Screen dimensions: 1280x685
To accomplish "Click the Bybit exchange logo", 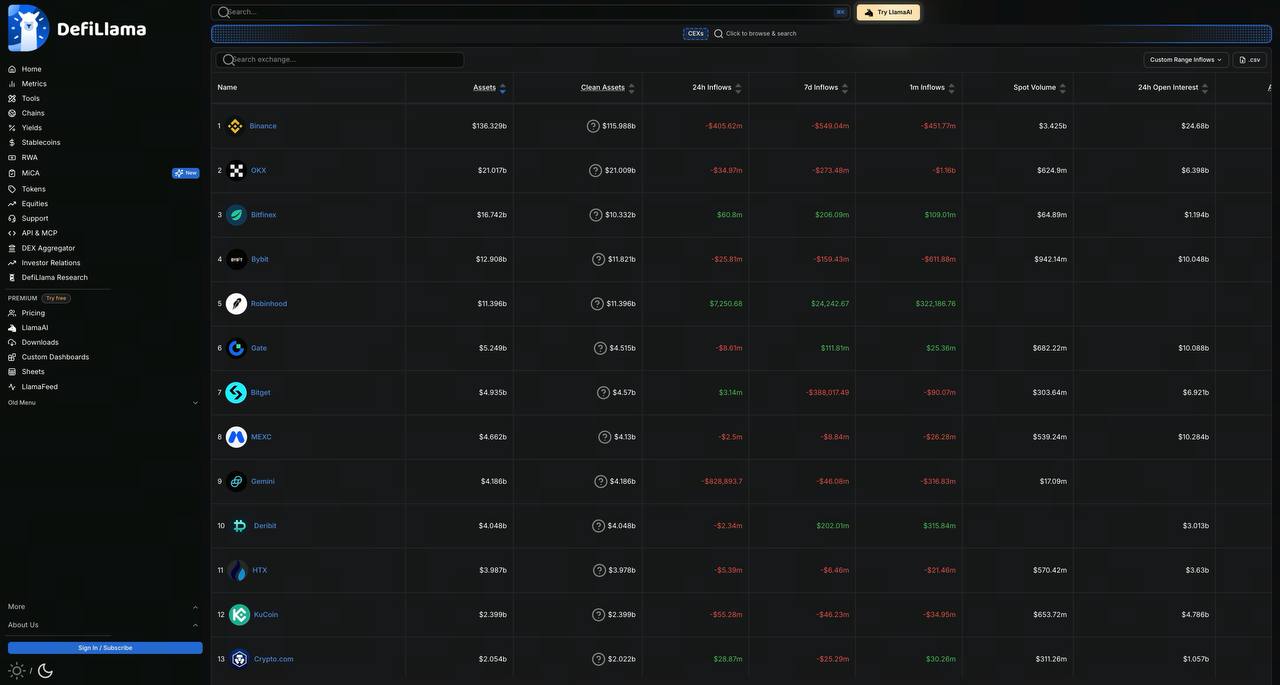I will (x=236, y=259).
